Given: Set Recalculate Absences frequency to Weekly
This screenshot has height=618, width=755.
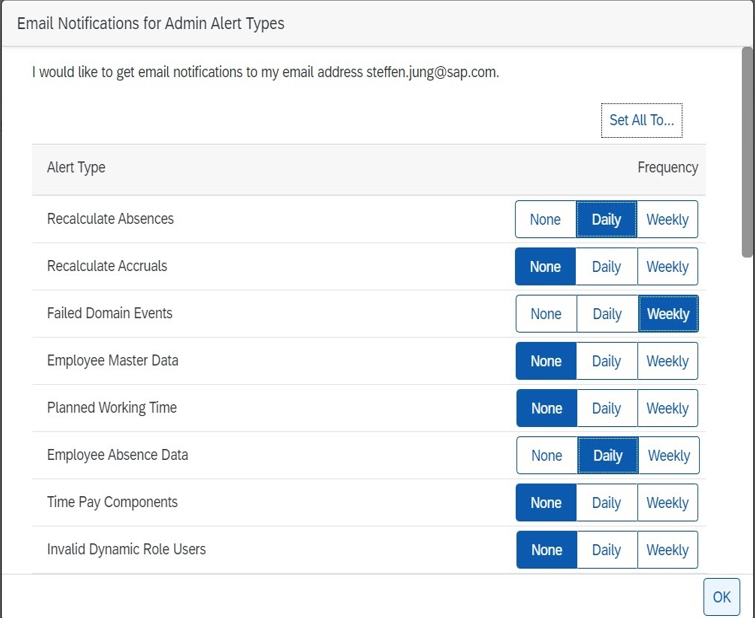Looking at the screenshot, I should point(667,219).
